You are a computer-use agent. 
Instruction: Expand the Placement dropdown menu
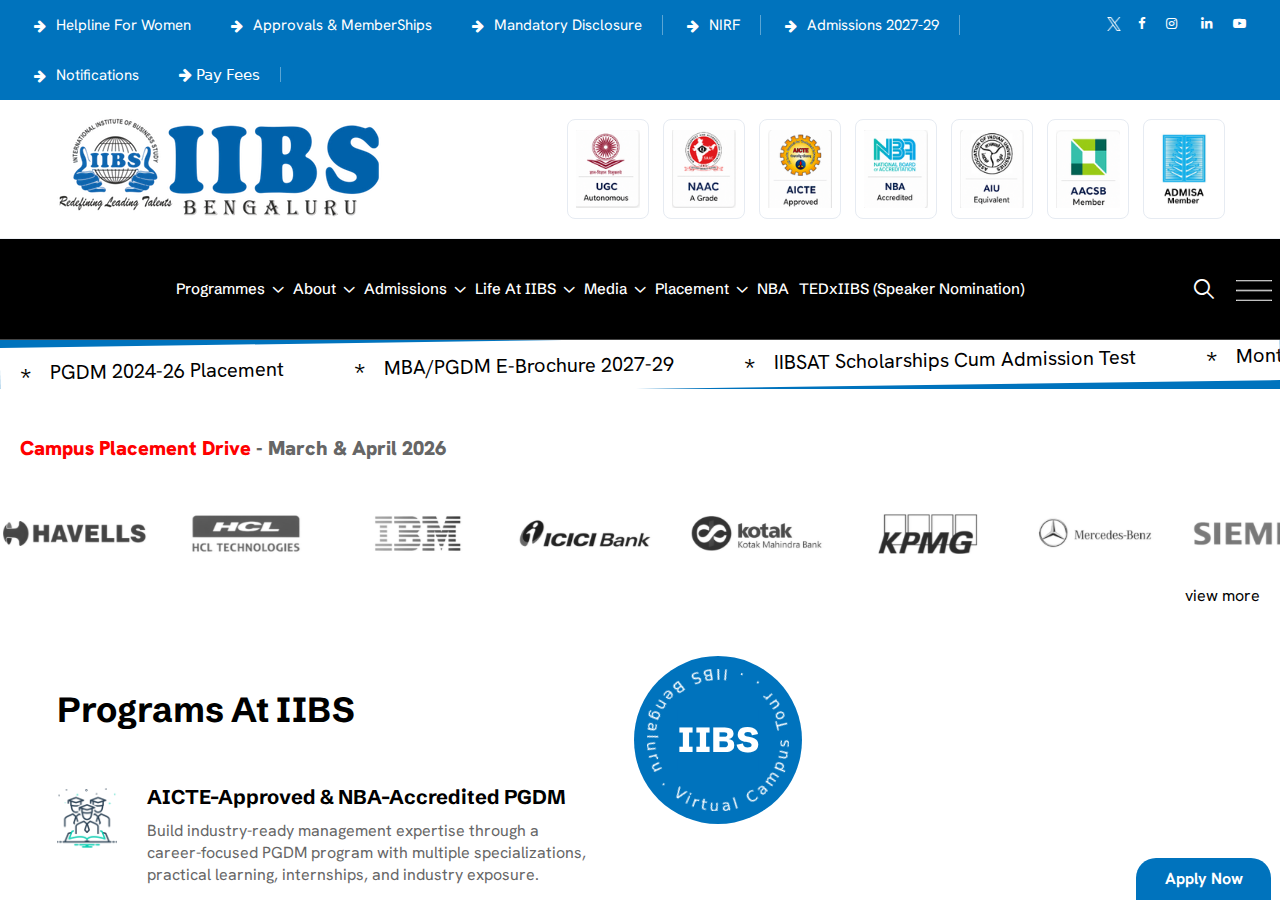tap(701, 289)
